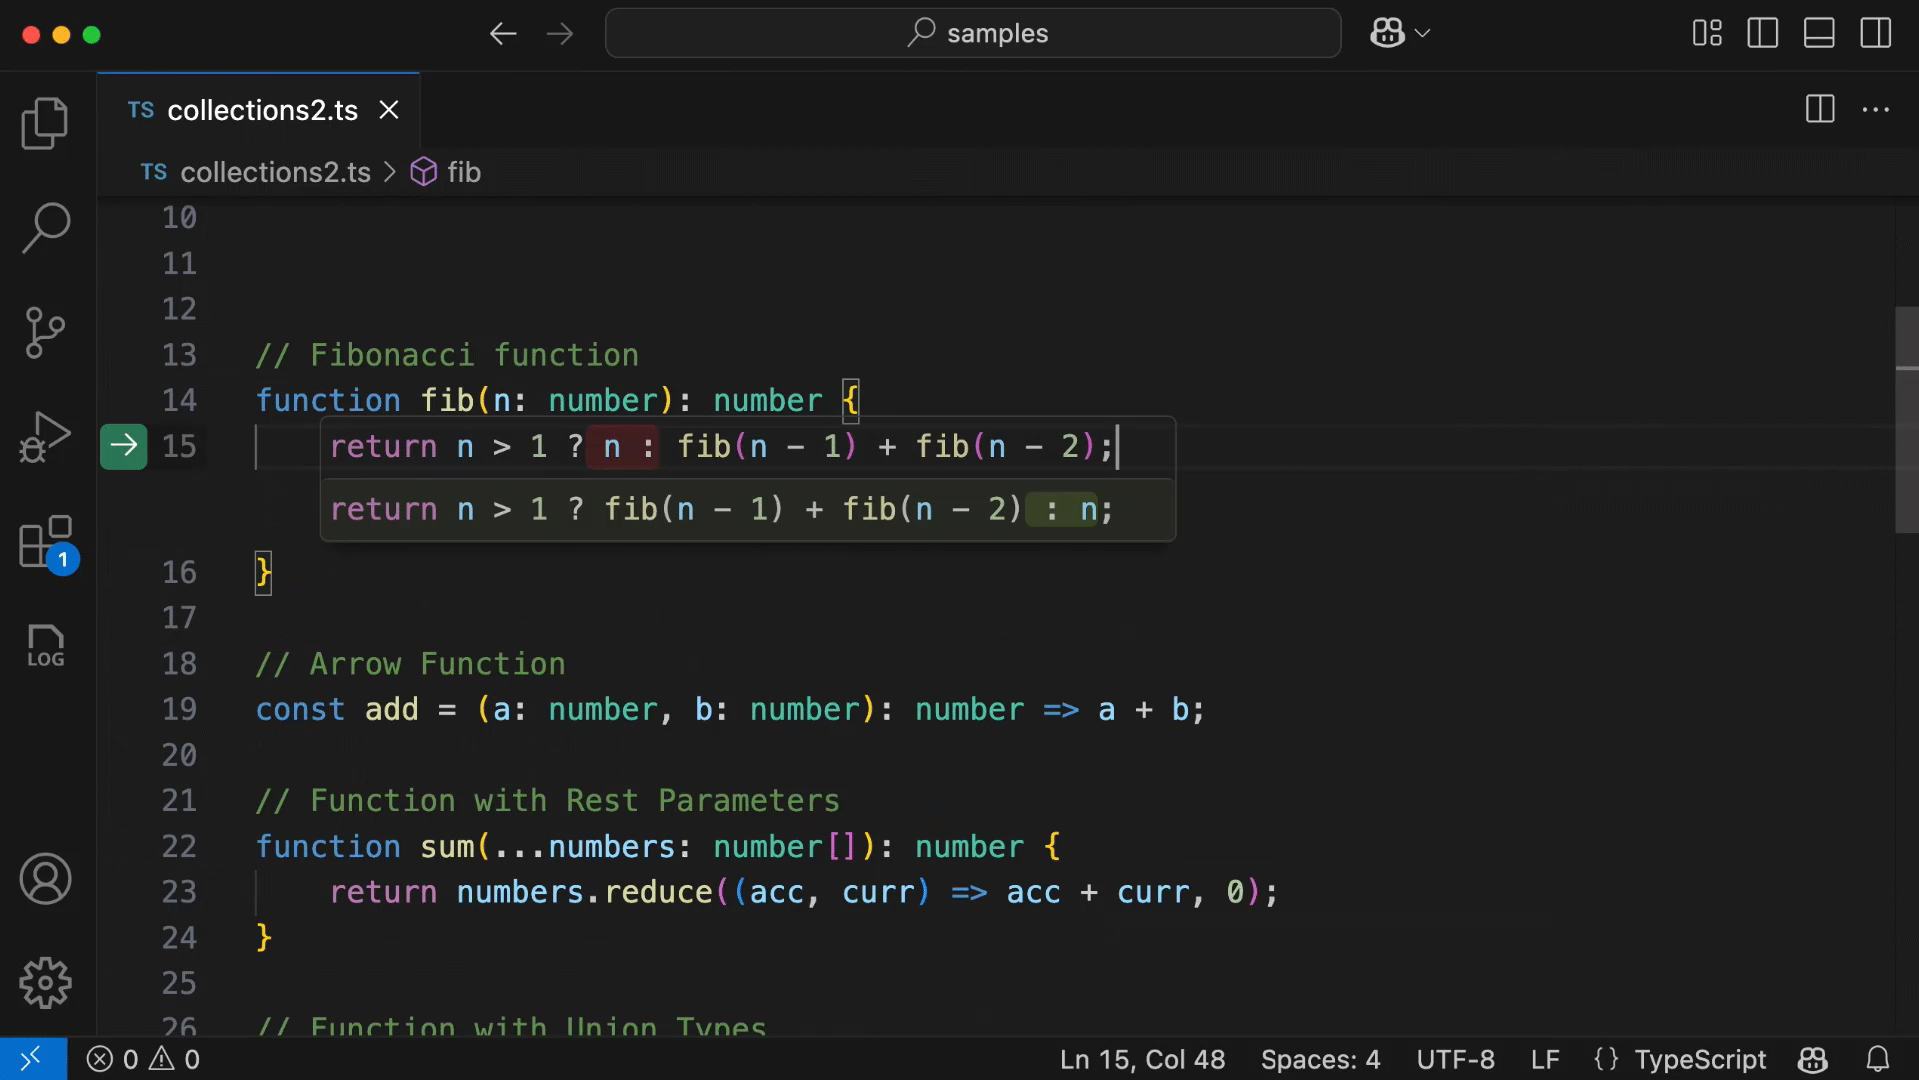Image resolution: width=1919 pixels, height=1080 pixels.
Task: Change indentation via Spaces: 4 in status bar
Action: point(1319,1059)
